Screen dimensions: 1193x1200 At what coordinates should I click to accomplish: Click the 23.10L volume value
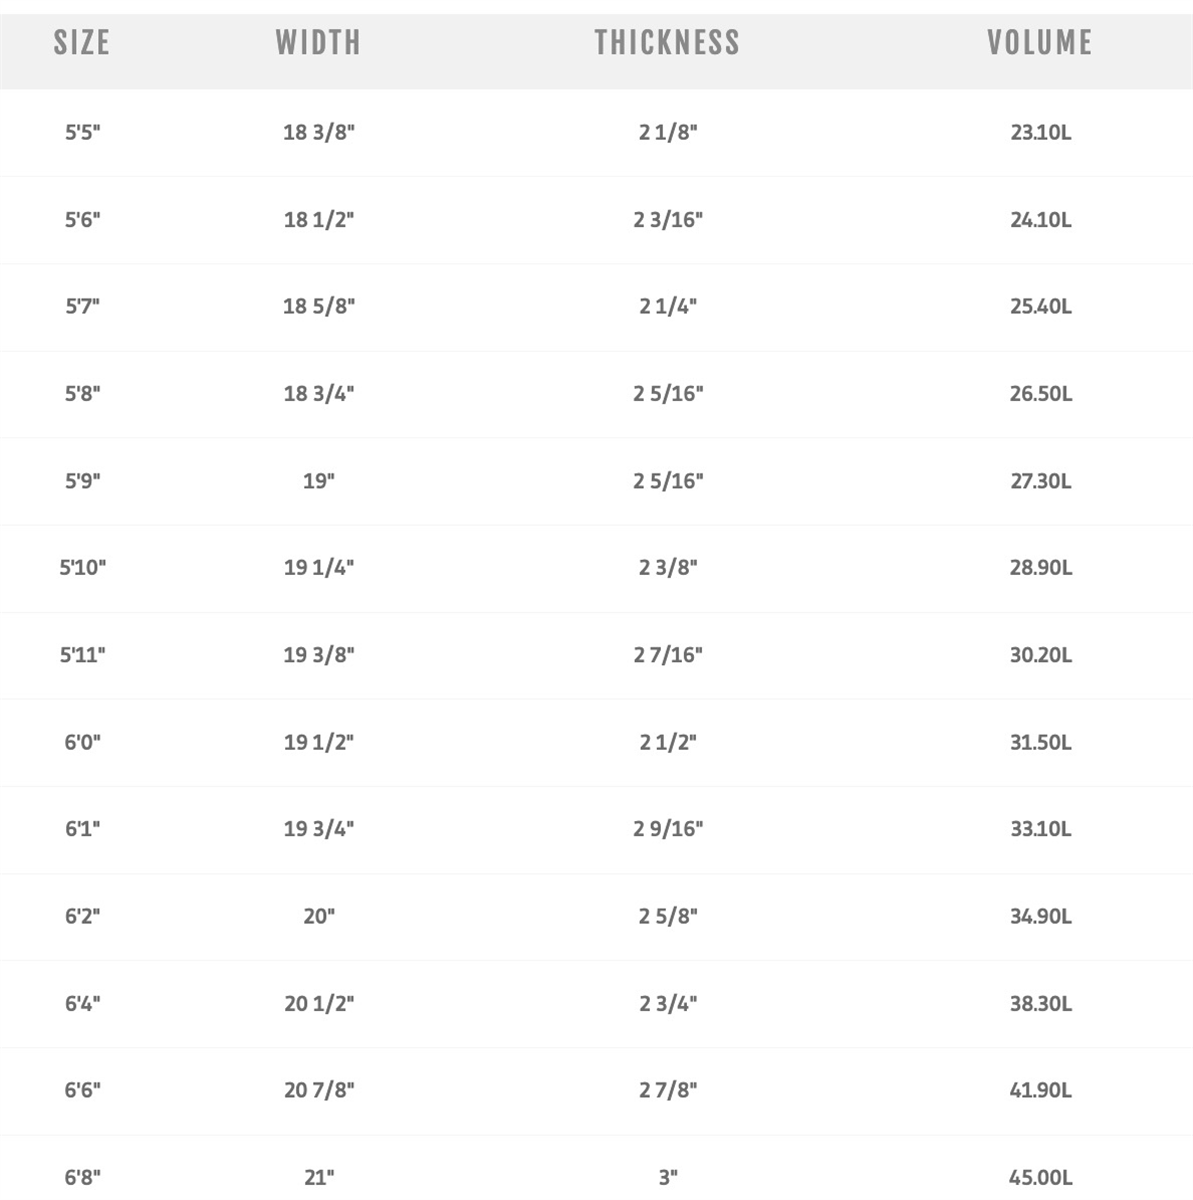1040,132
